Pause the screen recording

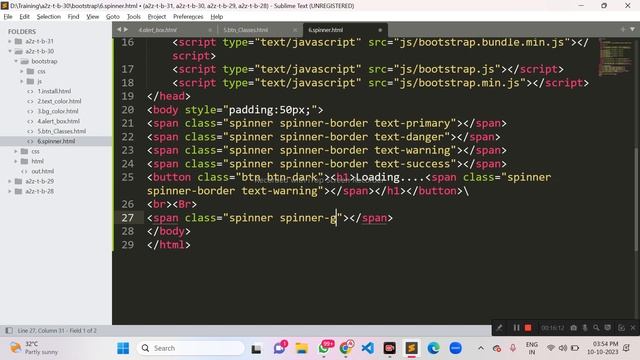pyautogui.click(x=516, y=327)
